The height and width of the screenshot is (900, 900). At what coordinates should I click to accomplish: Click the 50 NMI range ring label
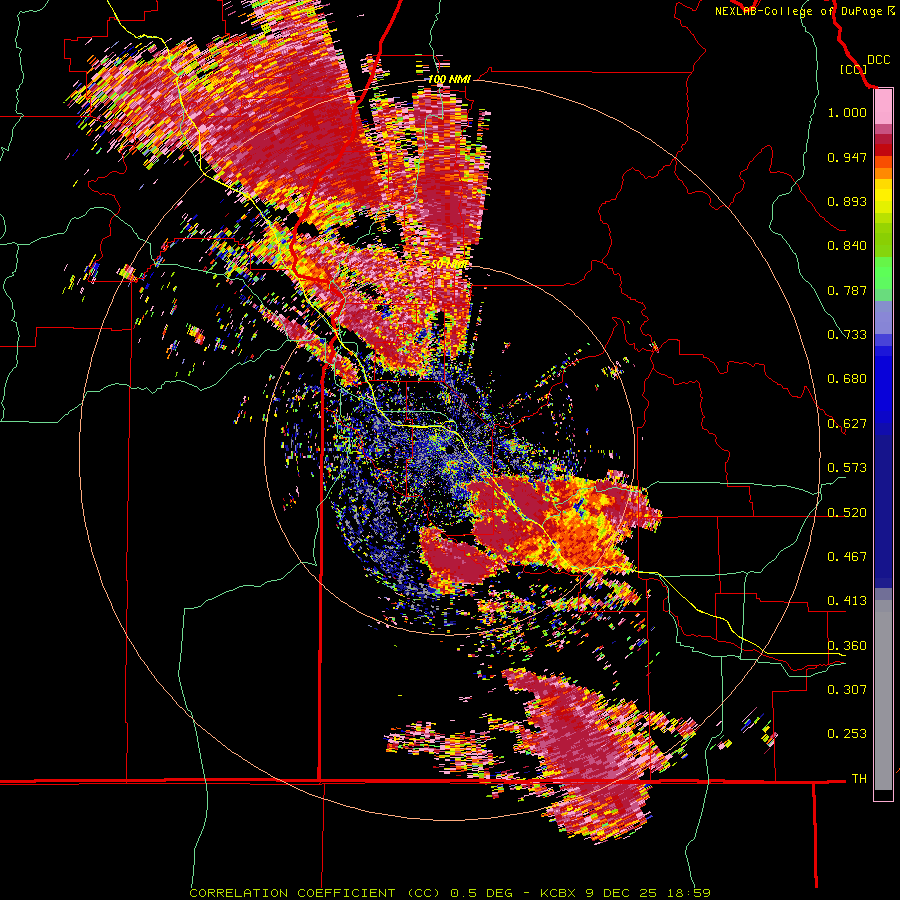tap(448, 265)
